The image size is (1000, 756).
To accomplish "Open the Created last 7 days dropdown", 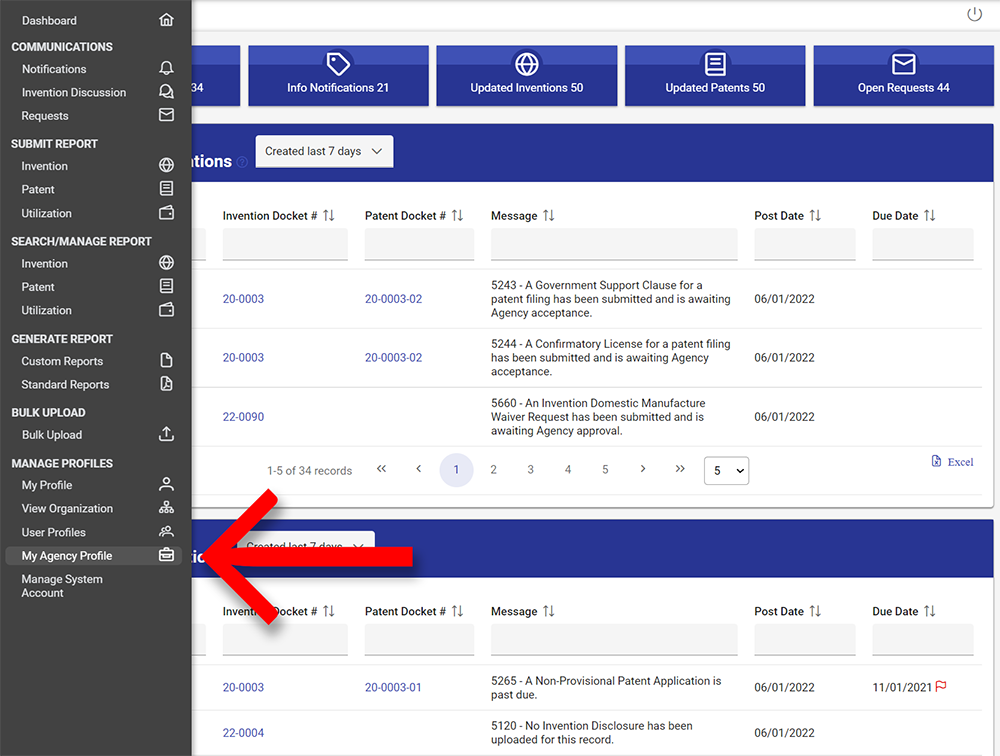I will click(x=324, y=151).
